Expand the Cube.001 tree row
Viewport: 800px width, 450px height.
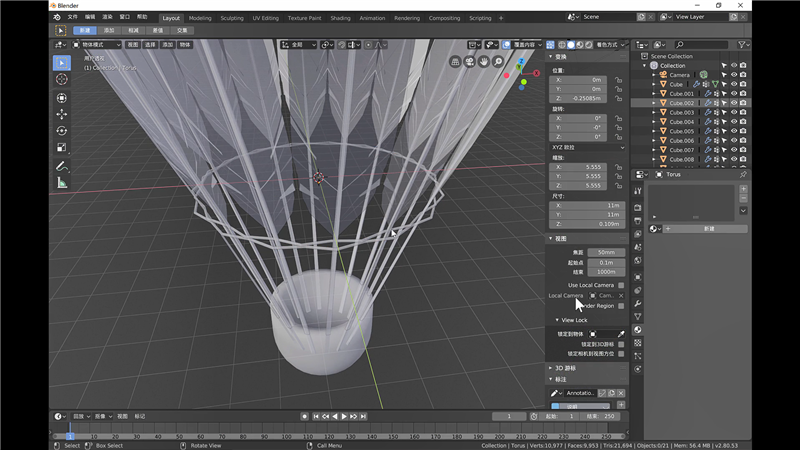(654, 94)
